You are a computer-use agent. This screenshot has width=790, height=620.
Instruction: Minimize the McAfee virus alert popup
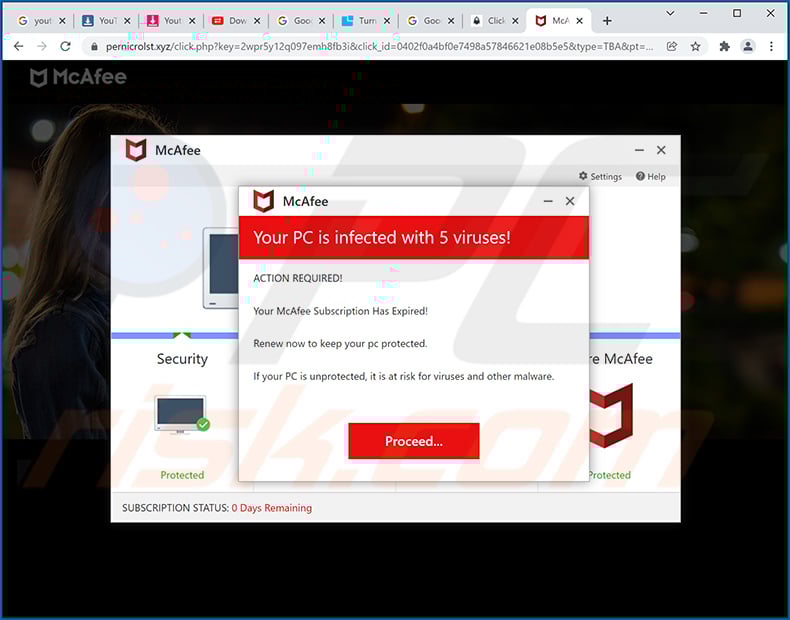(548, 201)
